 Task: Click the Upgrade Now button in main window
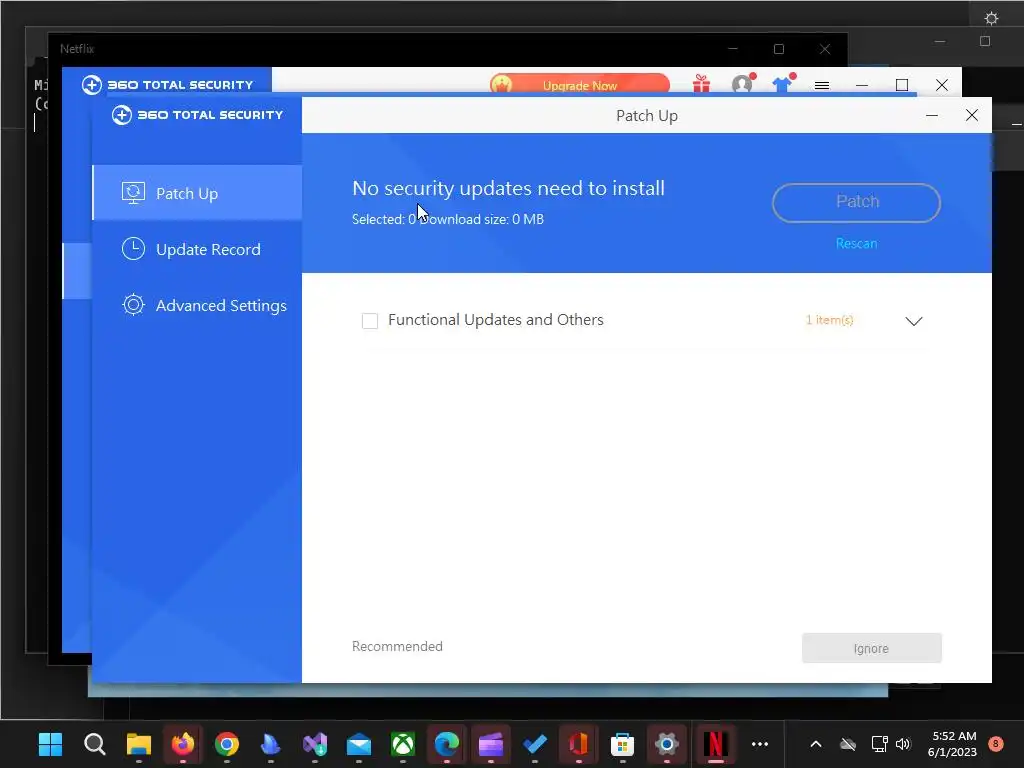(579, 85)
